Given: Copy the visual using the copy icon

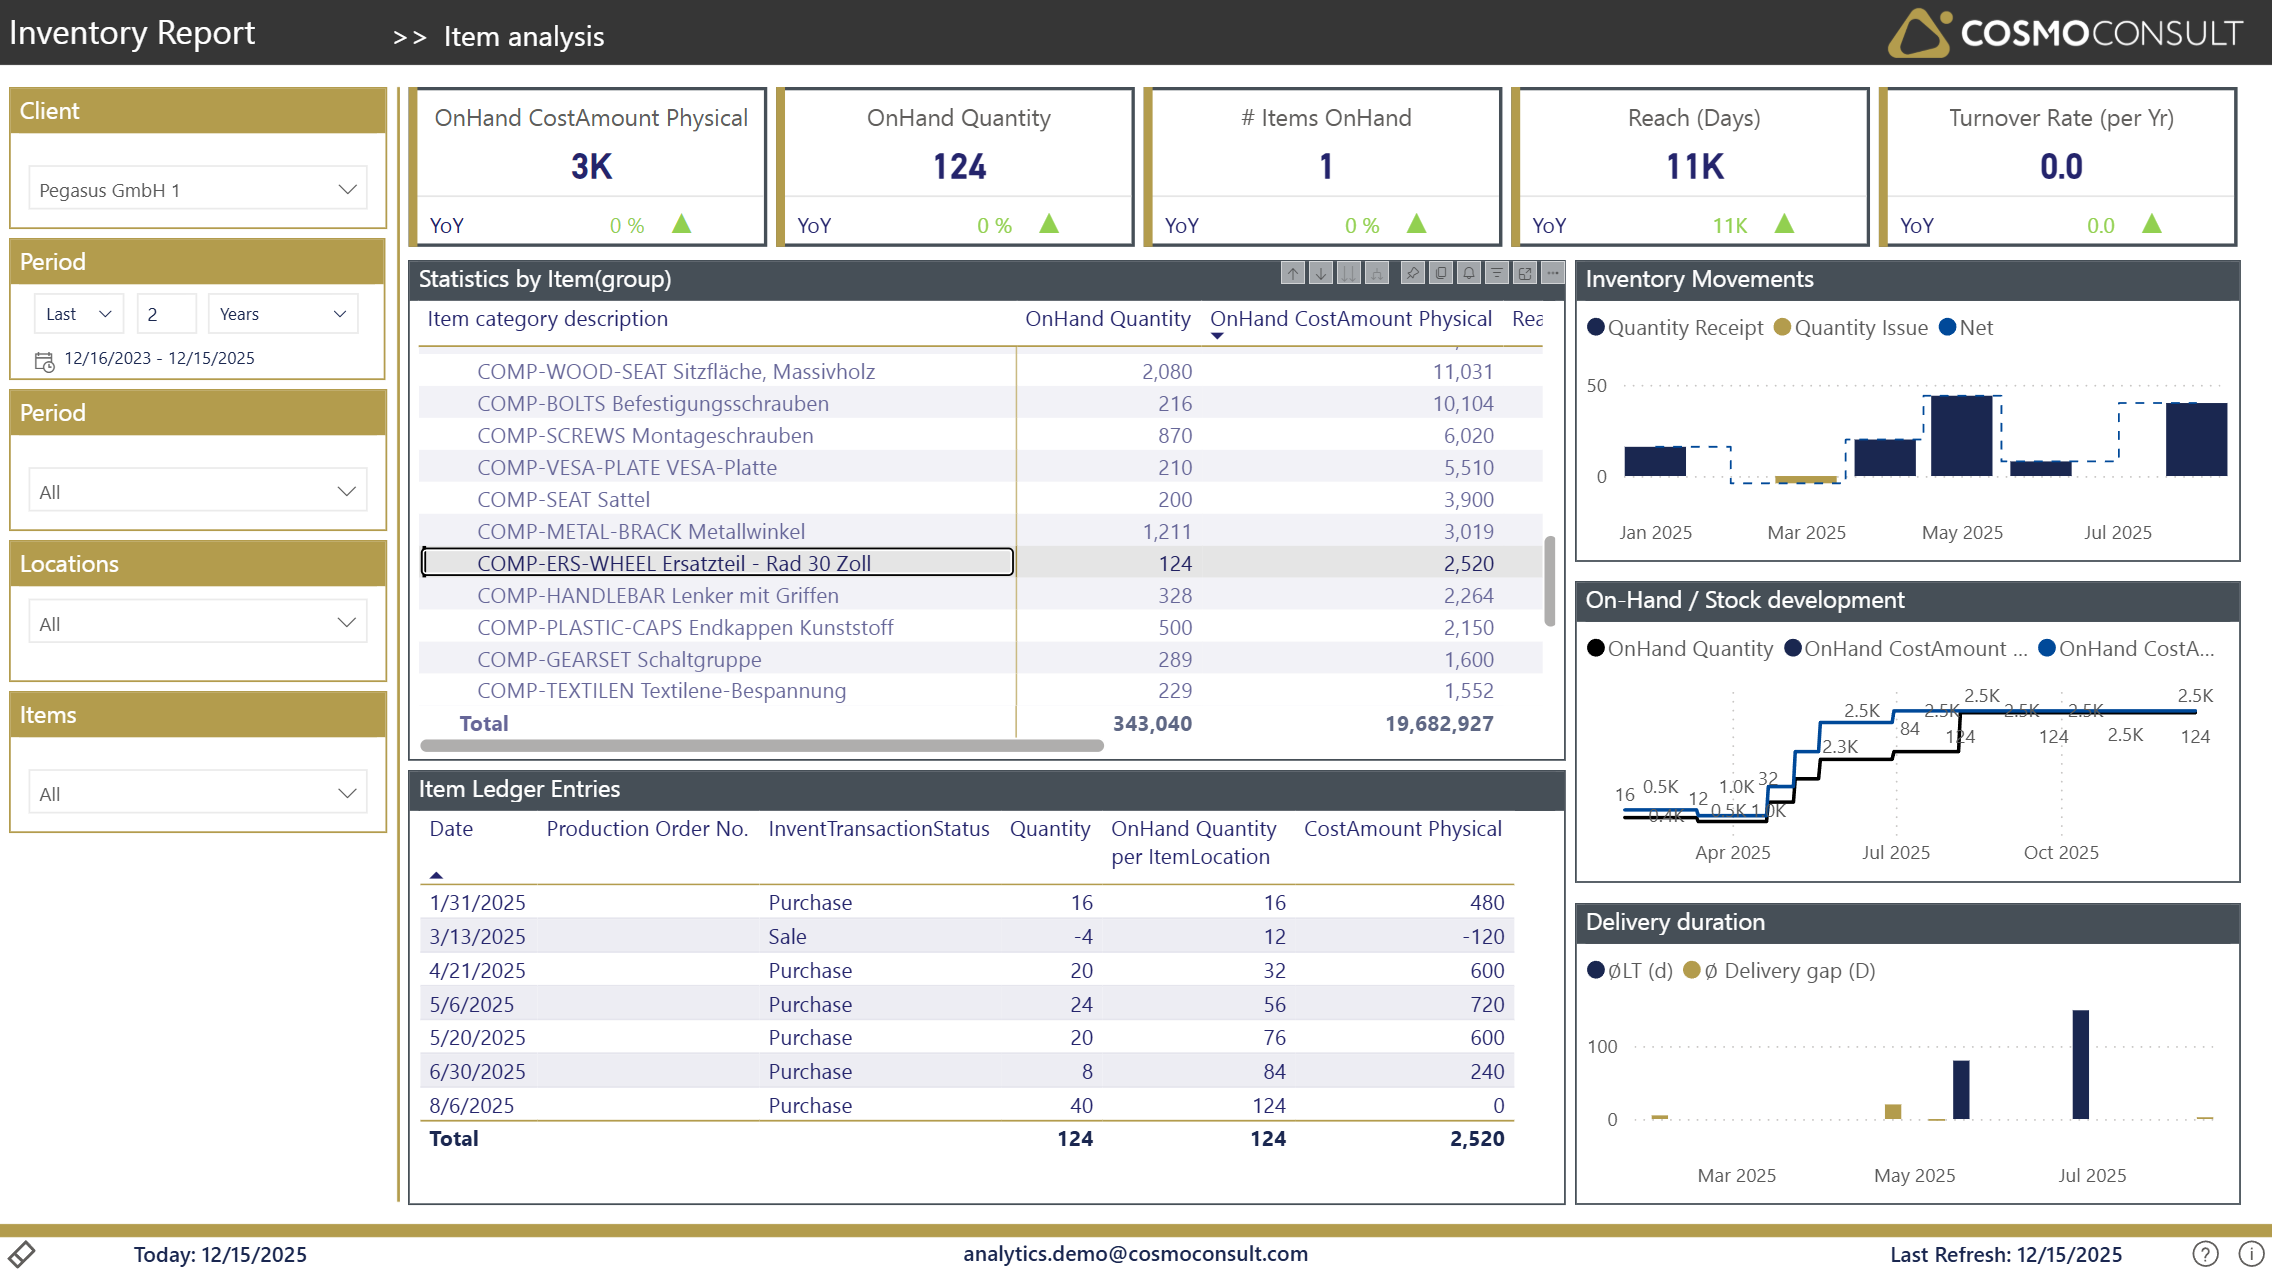Looking at the screenshot, I should pyautogui.click(x=1441, y=273).
